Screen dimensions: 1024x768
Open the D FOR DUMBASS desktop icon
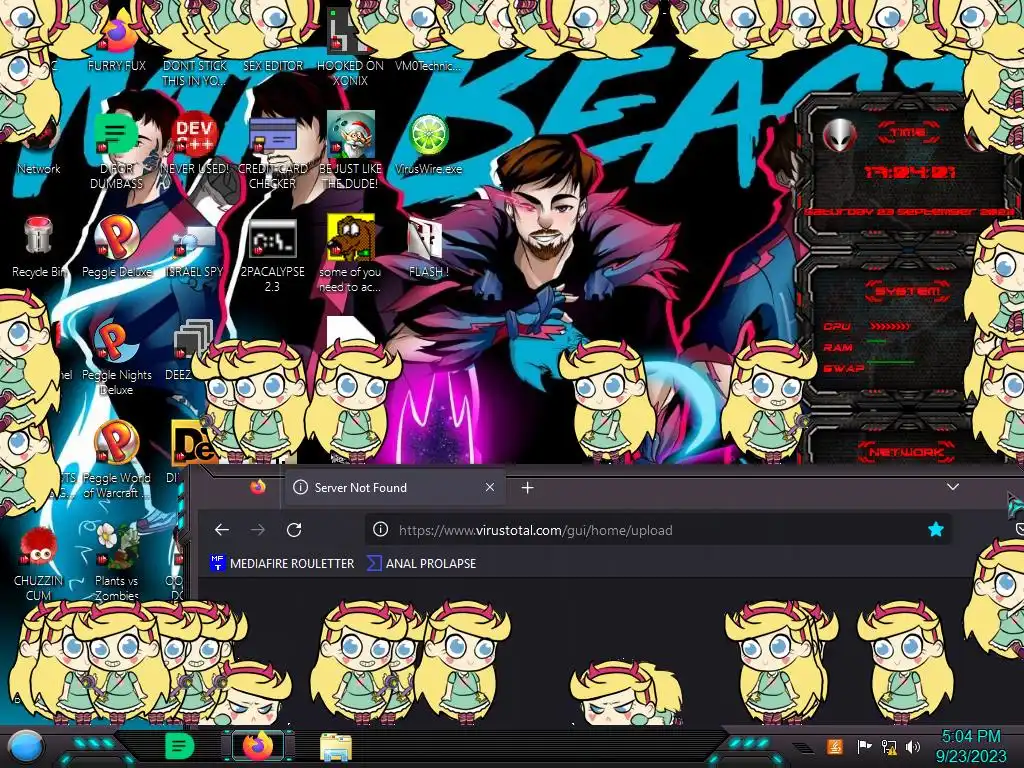coord(116,152)
